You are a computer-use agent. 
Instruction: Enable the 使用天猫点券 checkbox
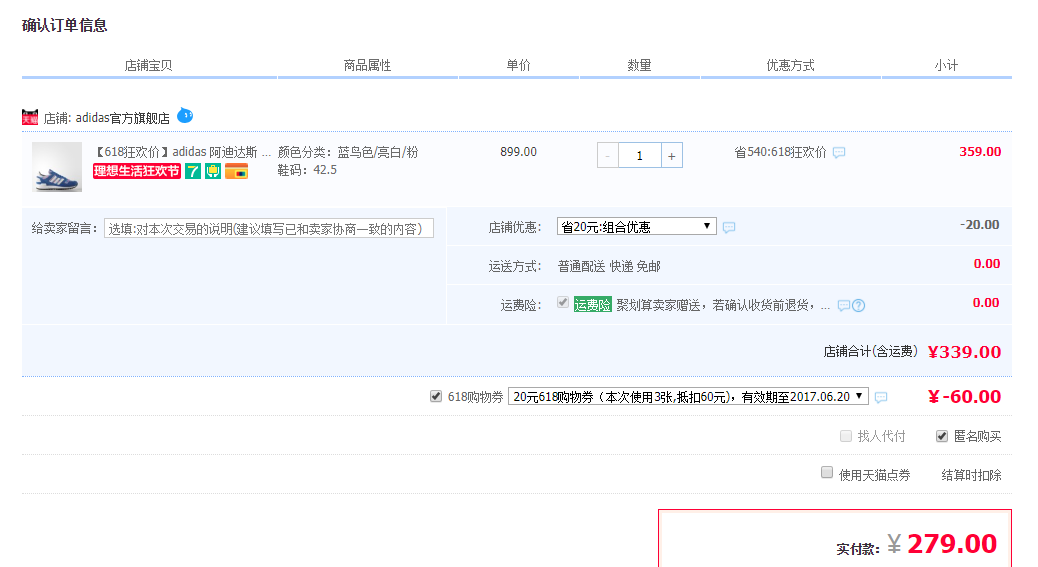pyautogui.click(x=827, y=472)
